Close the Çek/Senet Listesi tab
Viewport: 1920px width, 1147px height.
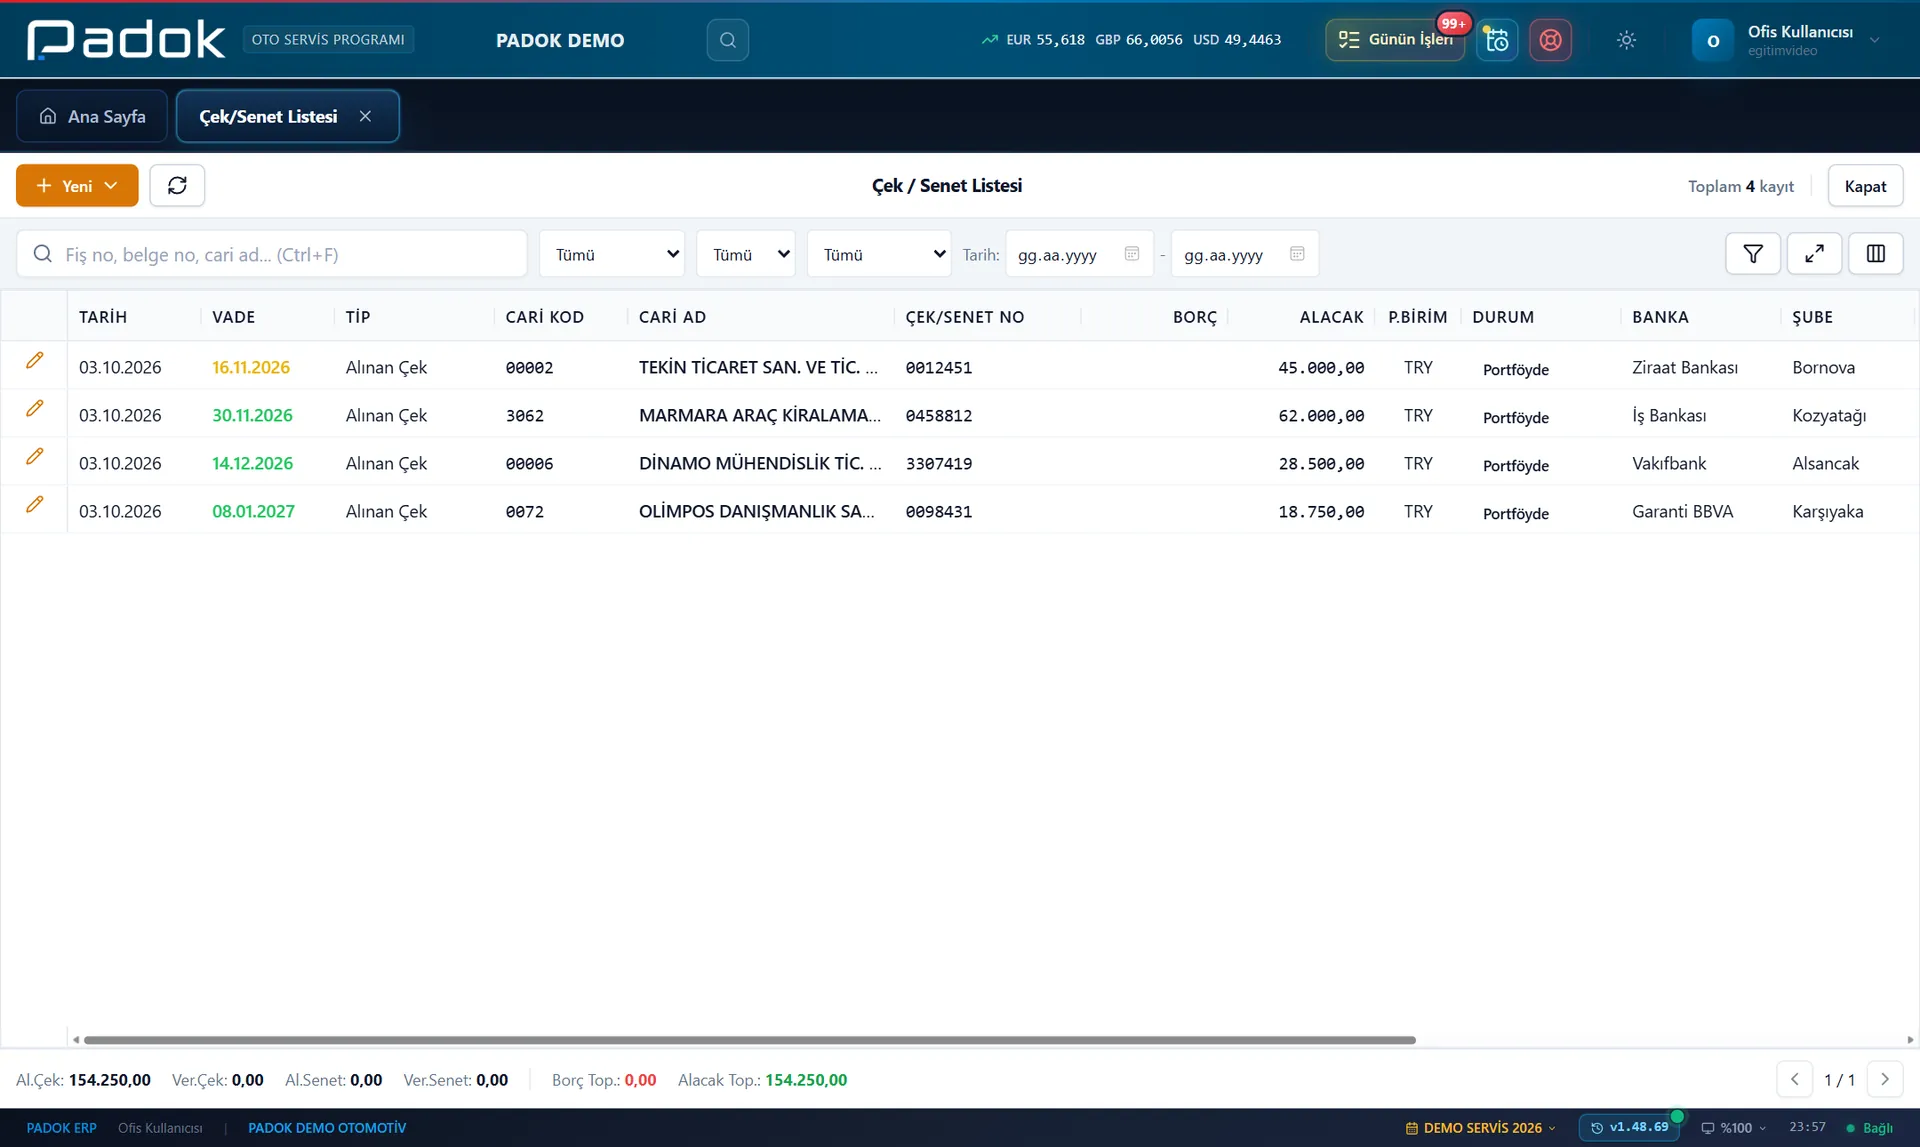pos(365,116)
